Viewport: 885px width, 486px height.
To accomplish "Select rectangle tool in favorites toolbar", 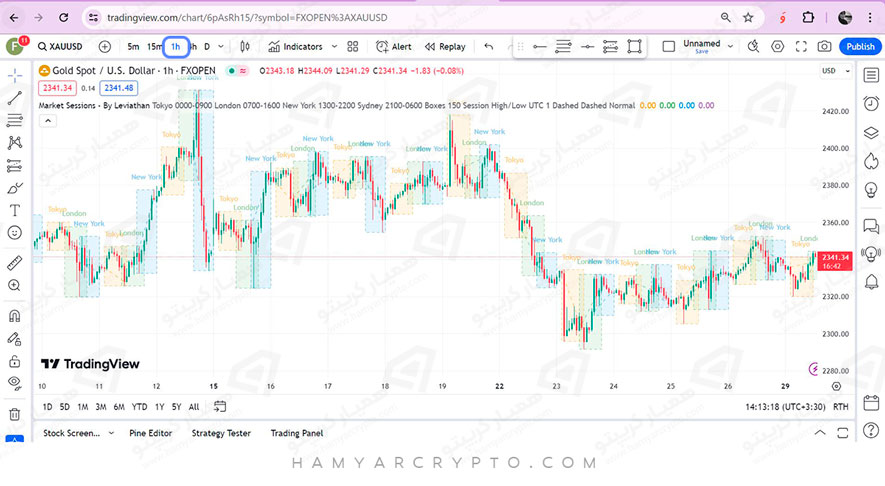I will click(634, 46).
